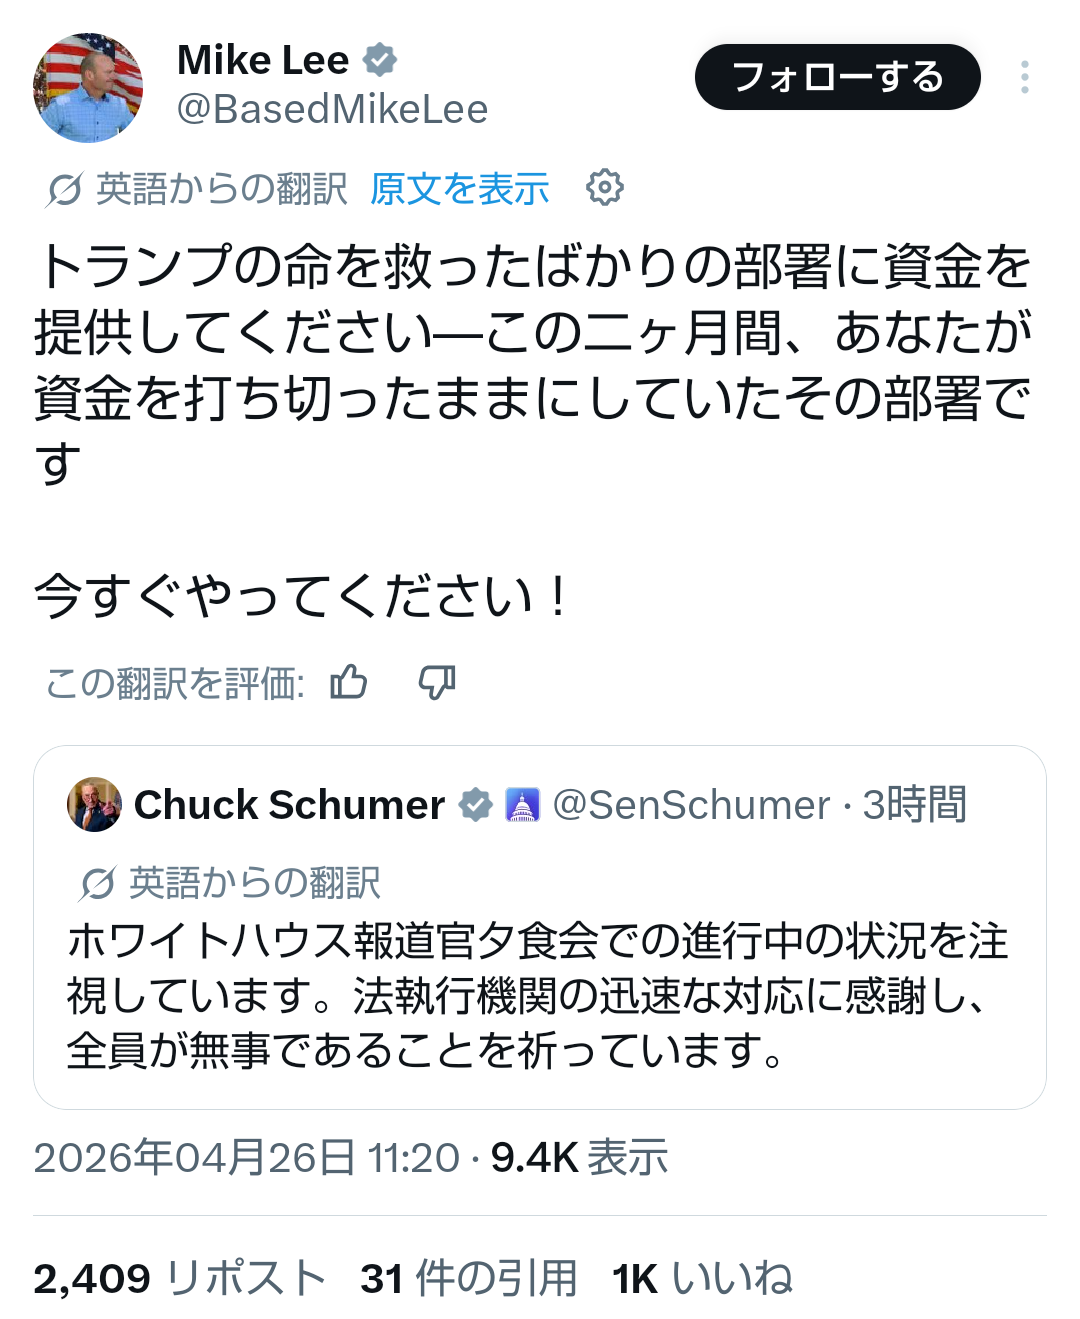The width and height of the screenshot is (1080, 1319).
Task: Open the @SenSchumer handle
Action: point(691,804)
